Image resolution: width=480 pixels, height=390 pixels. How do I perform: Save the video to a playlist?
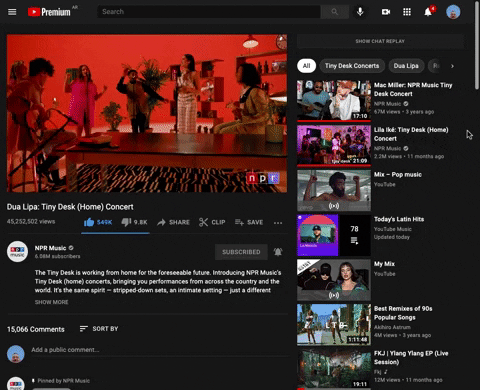click(249, 222)
